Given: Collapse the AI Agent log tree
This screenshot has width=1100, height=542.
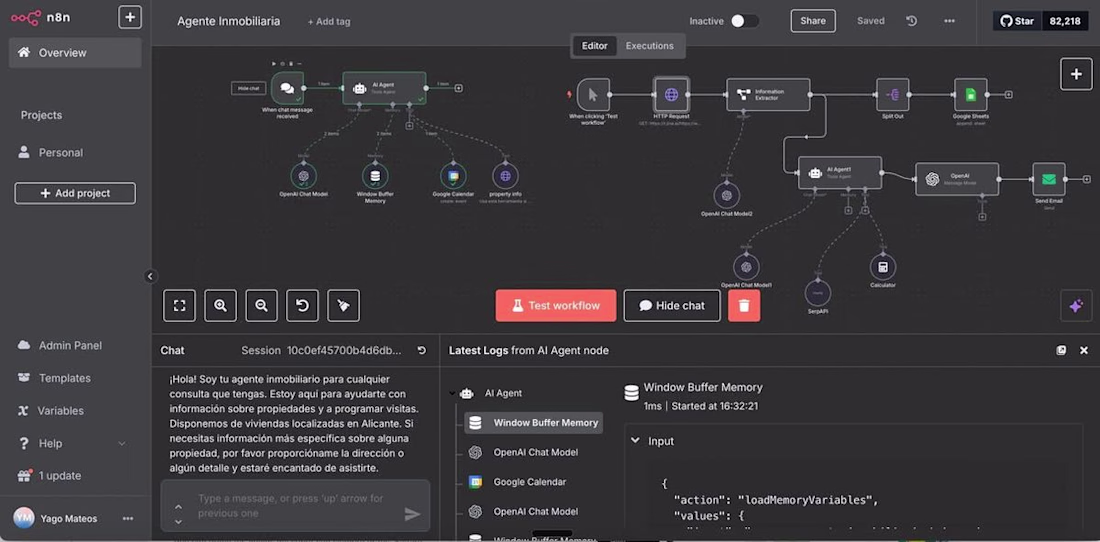Looking at the screenshot, I should (452, 393).
